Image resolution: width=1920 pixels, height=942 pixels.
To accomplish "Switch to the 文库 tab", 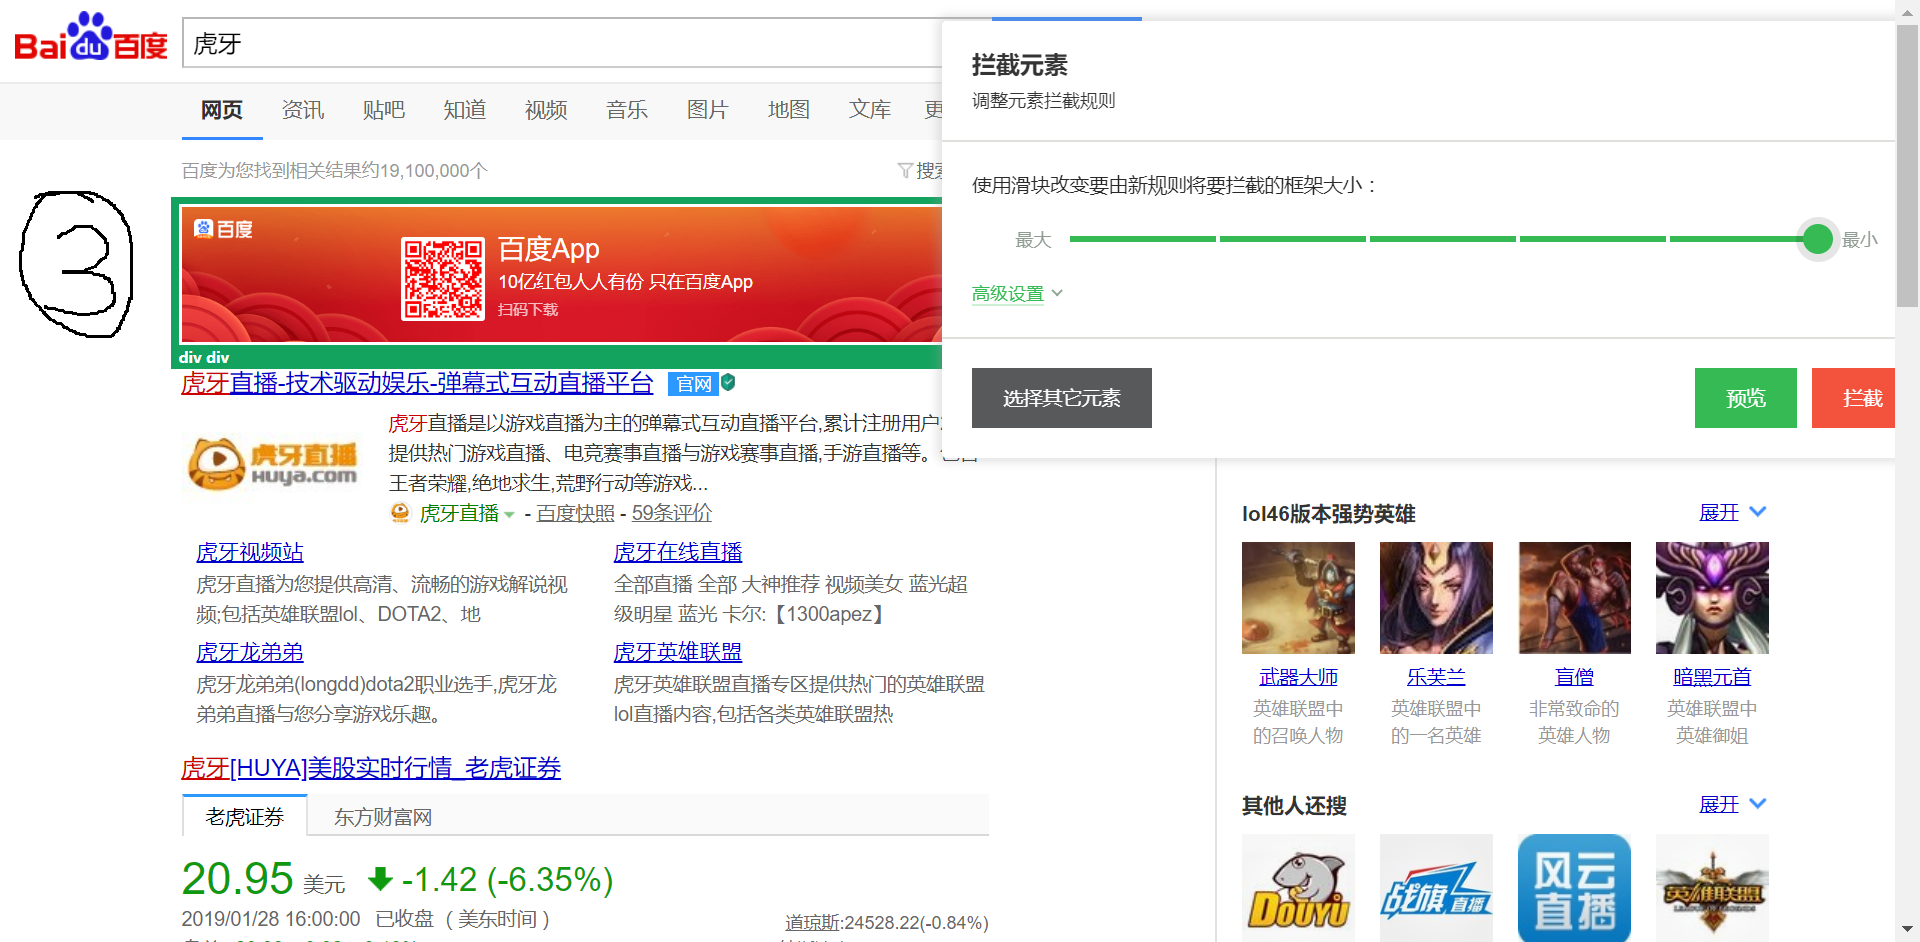I will (870, 110).
